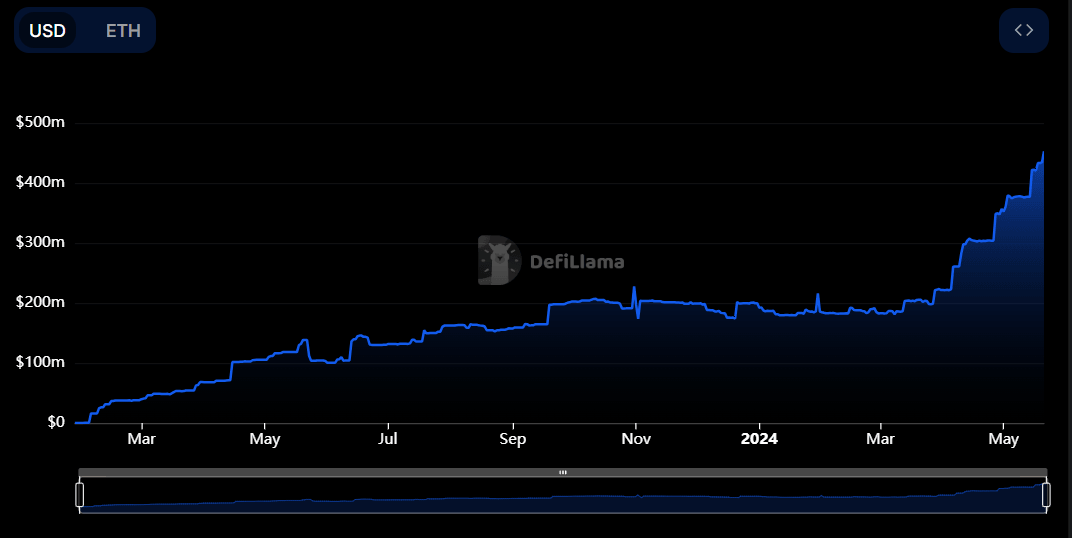Click the $100m y-axis label

[40, 362]
